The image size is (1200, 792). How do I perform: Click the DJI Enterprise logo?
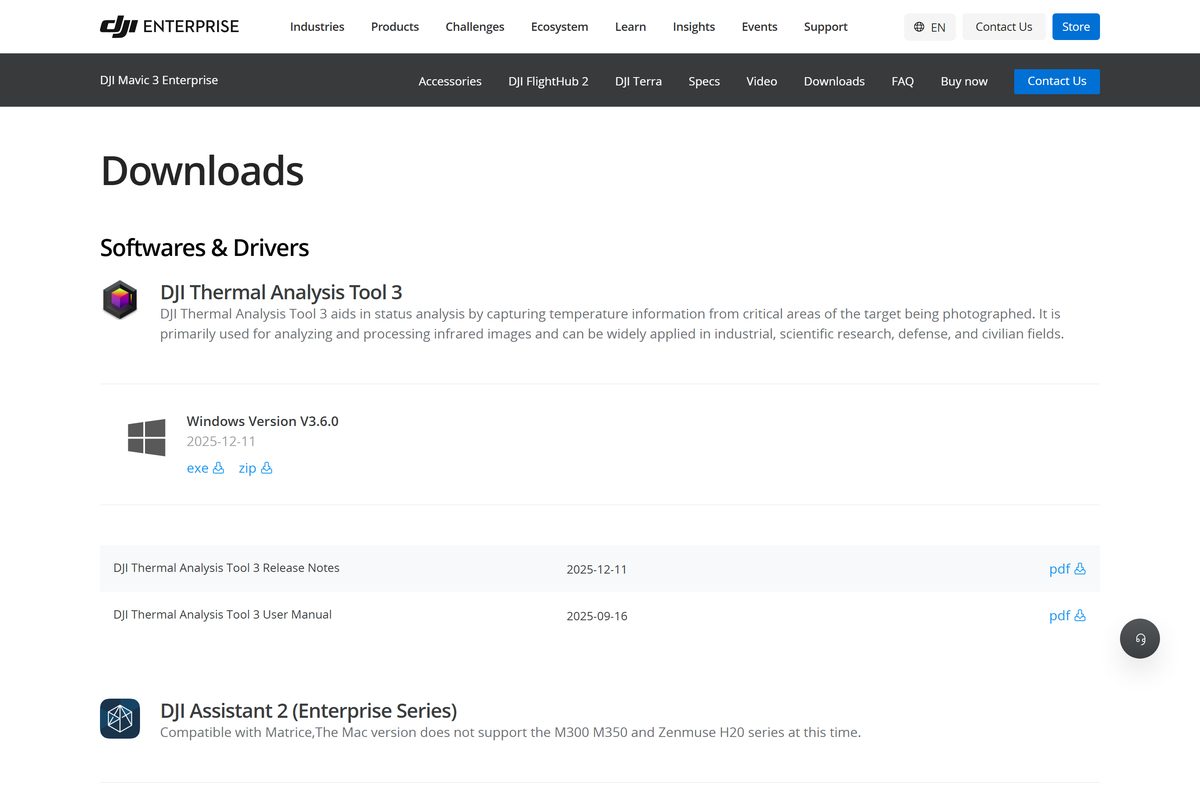(x=170, y=26)
